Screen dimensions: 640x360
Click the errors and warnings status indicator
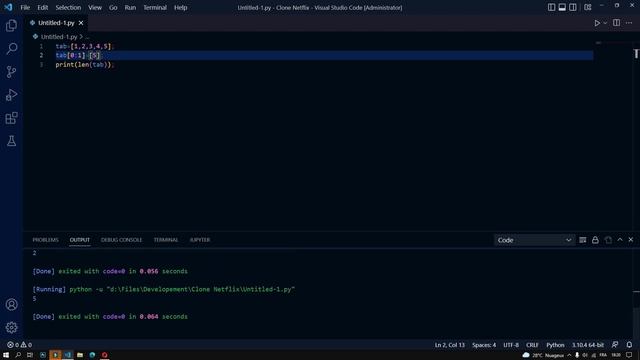point(19,345)
